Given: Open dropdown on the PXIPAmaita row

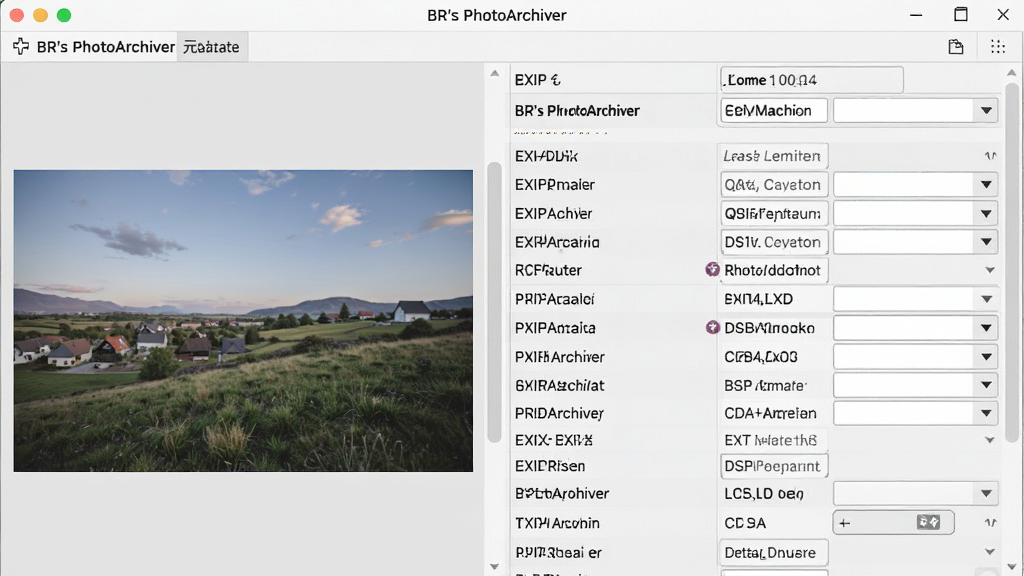Looking at the screenshot, I should [x=986, y=327].
